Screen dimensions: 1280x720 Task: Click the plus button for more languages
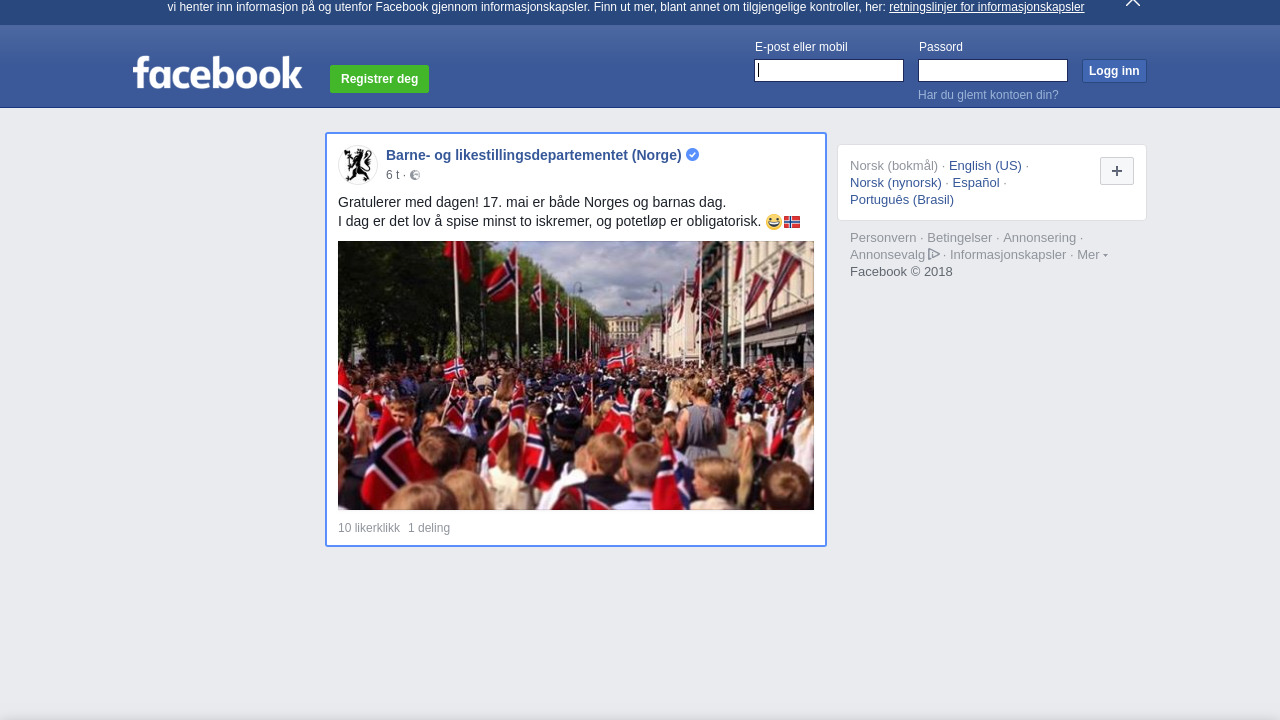tap(1116, 171)
